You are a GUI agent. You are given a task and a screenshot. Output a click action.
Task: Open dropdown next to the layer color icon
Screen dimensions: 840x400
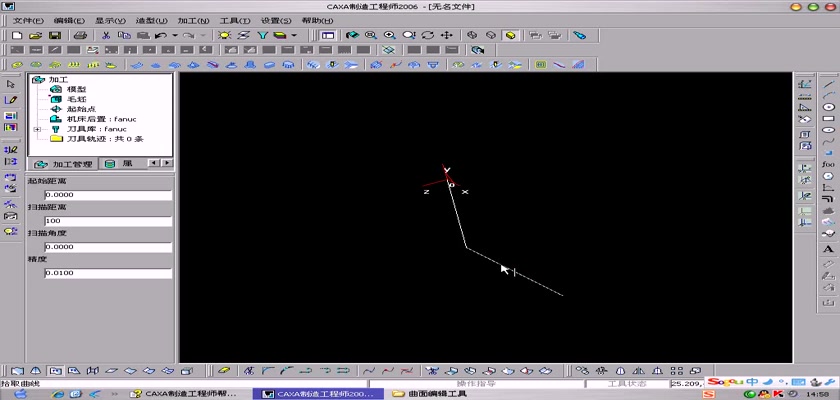[x=294, y=35]
